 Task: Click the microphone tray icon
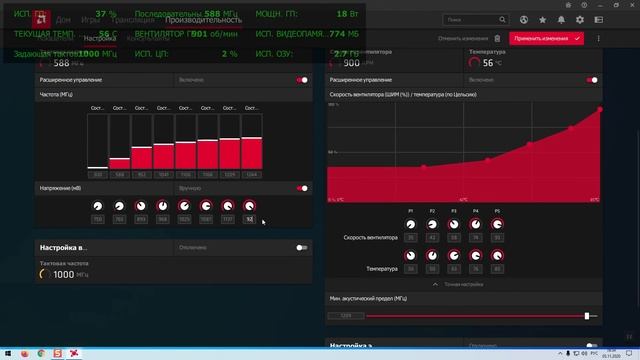point(568,353)
